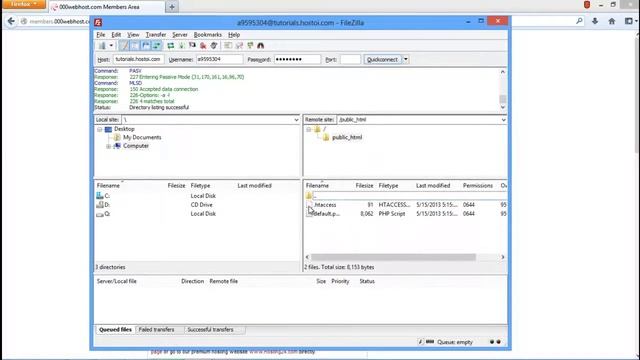Viewport: 640px width, 360px height.
Task: Toggle directory comparison
Action: coord(239,46)
